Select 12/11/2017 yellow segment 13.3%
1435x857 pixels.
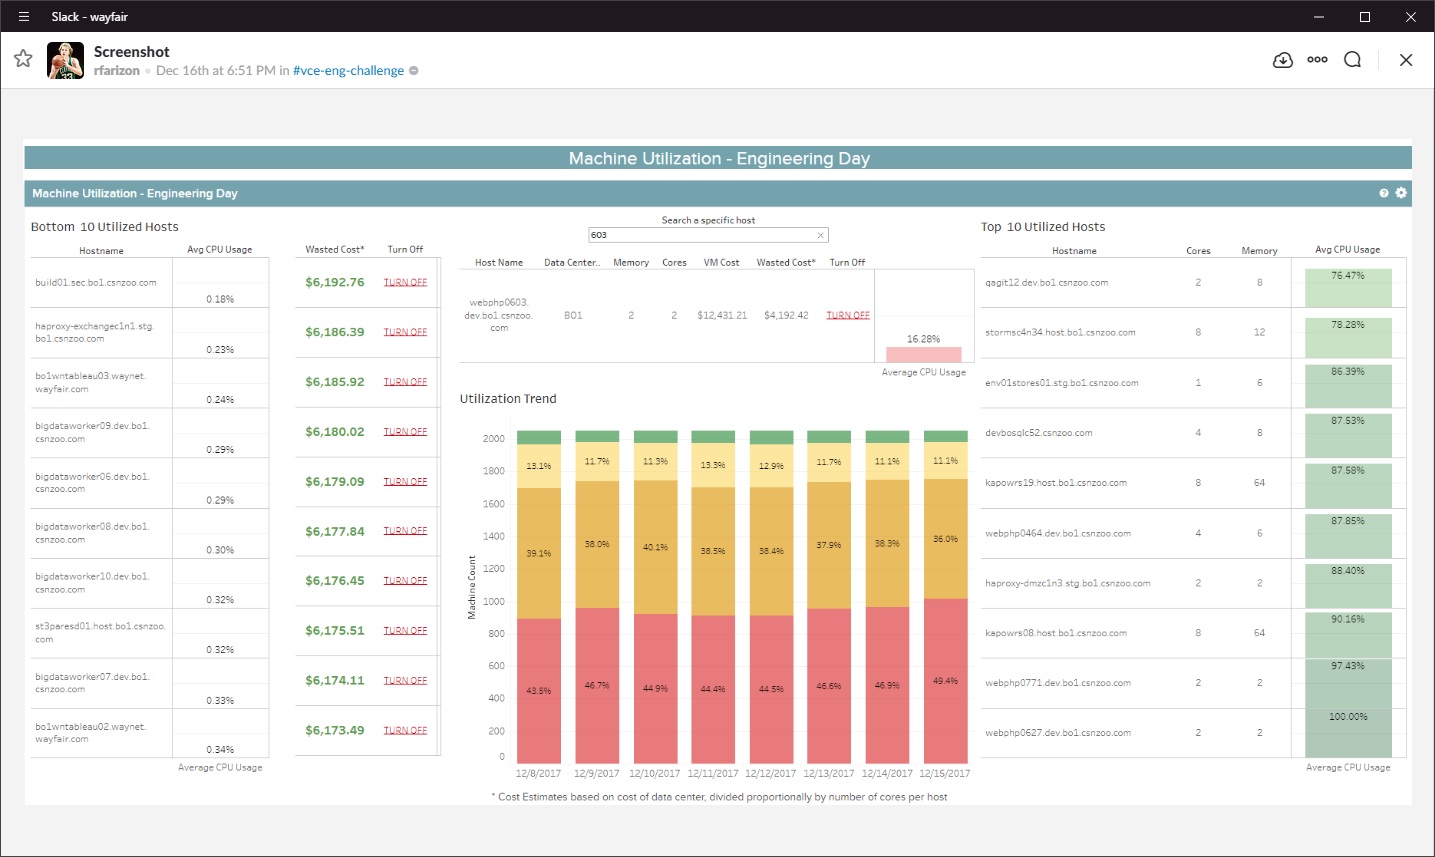click(x=713, y=465)
